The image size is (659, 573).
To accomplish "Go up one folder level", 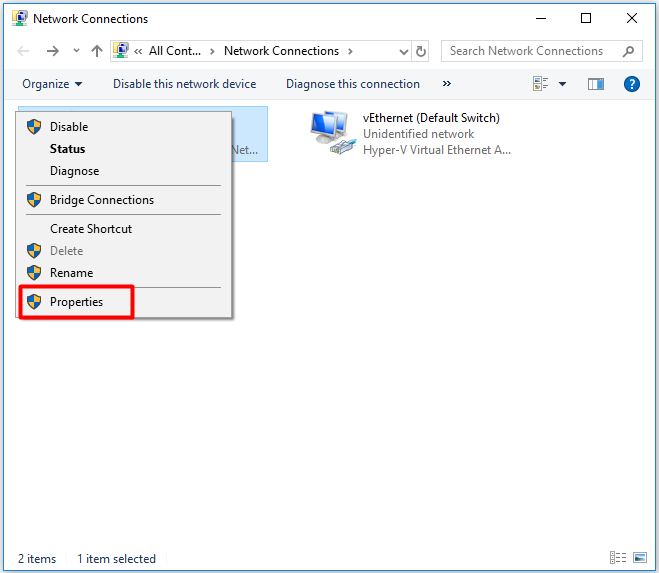I will pos(97,51).
